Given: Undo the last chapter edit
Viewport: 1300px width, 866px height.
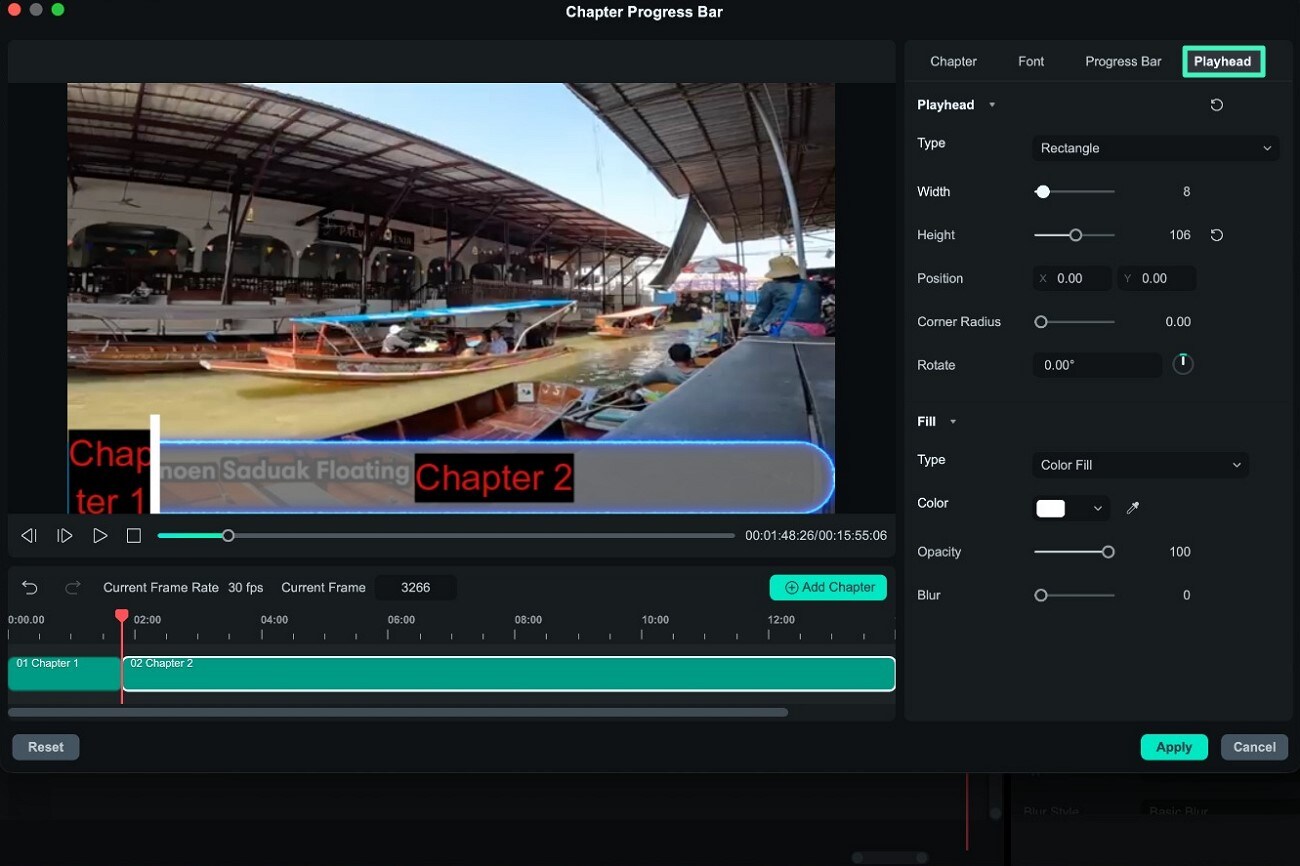Looking at the screenshot, I should [x=30, y=587].
